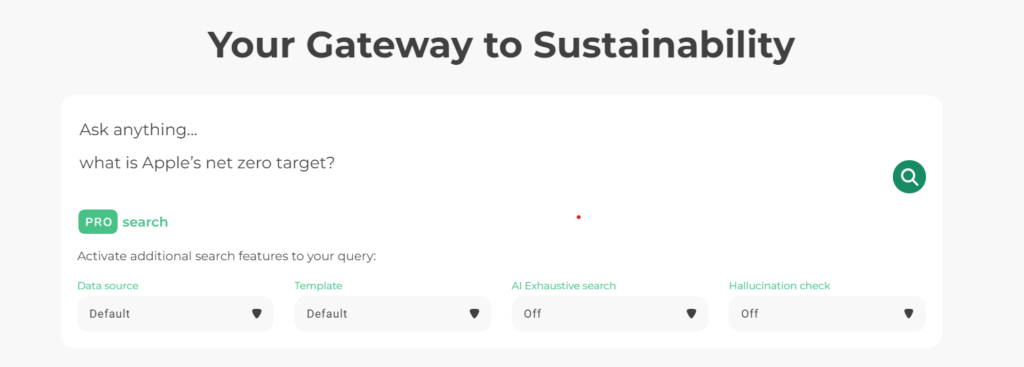Toggle AI Exhaustive search Off selector
Image resolution: width=1024 pixels, height=367 pixels.
610,313
